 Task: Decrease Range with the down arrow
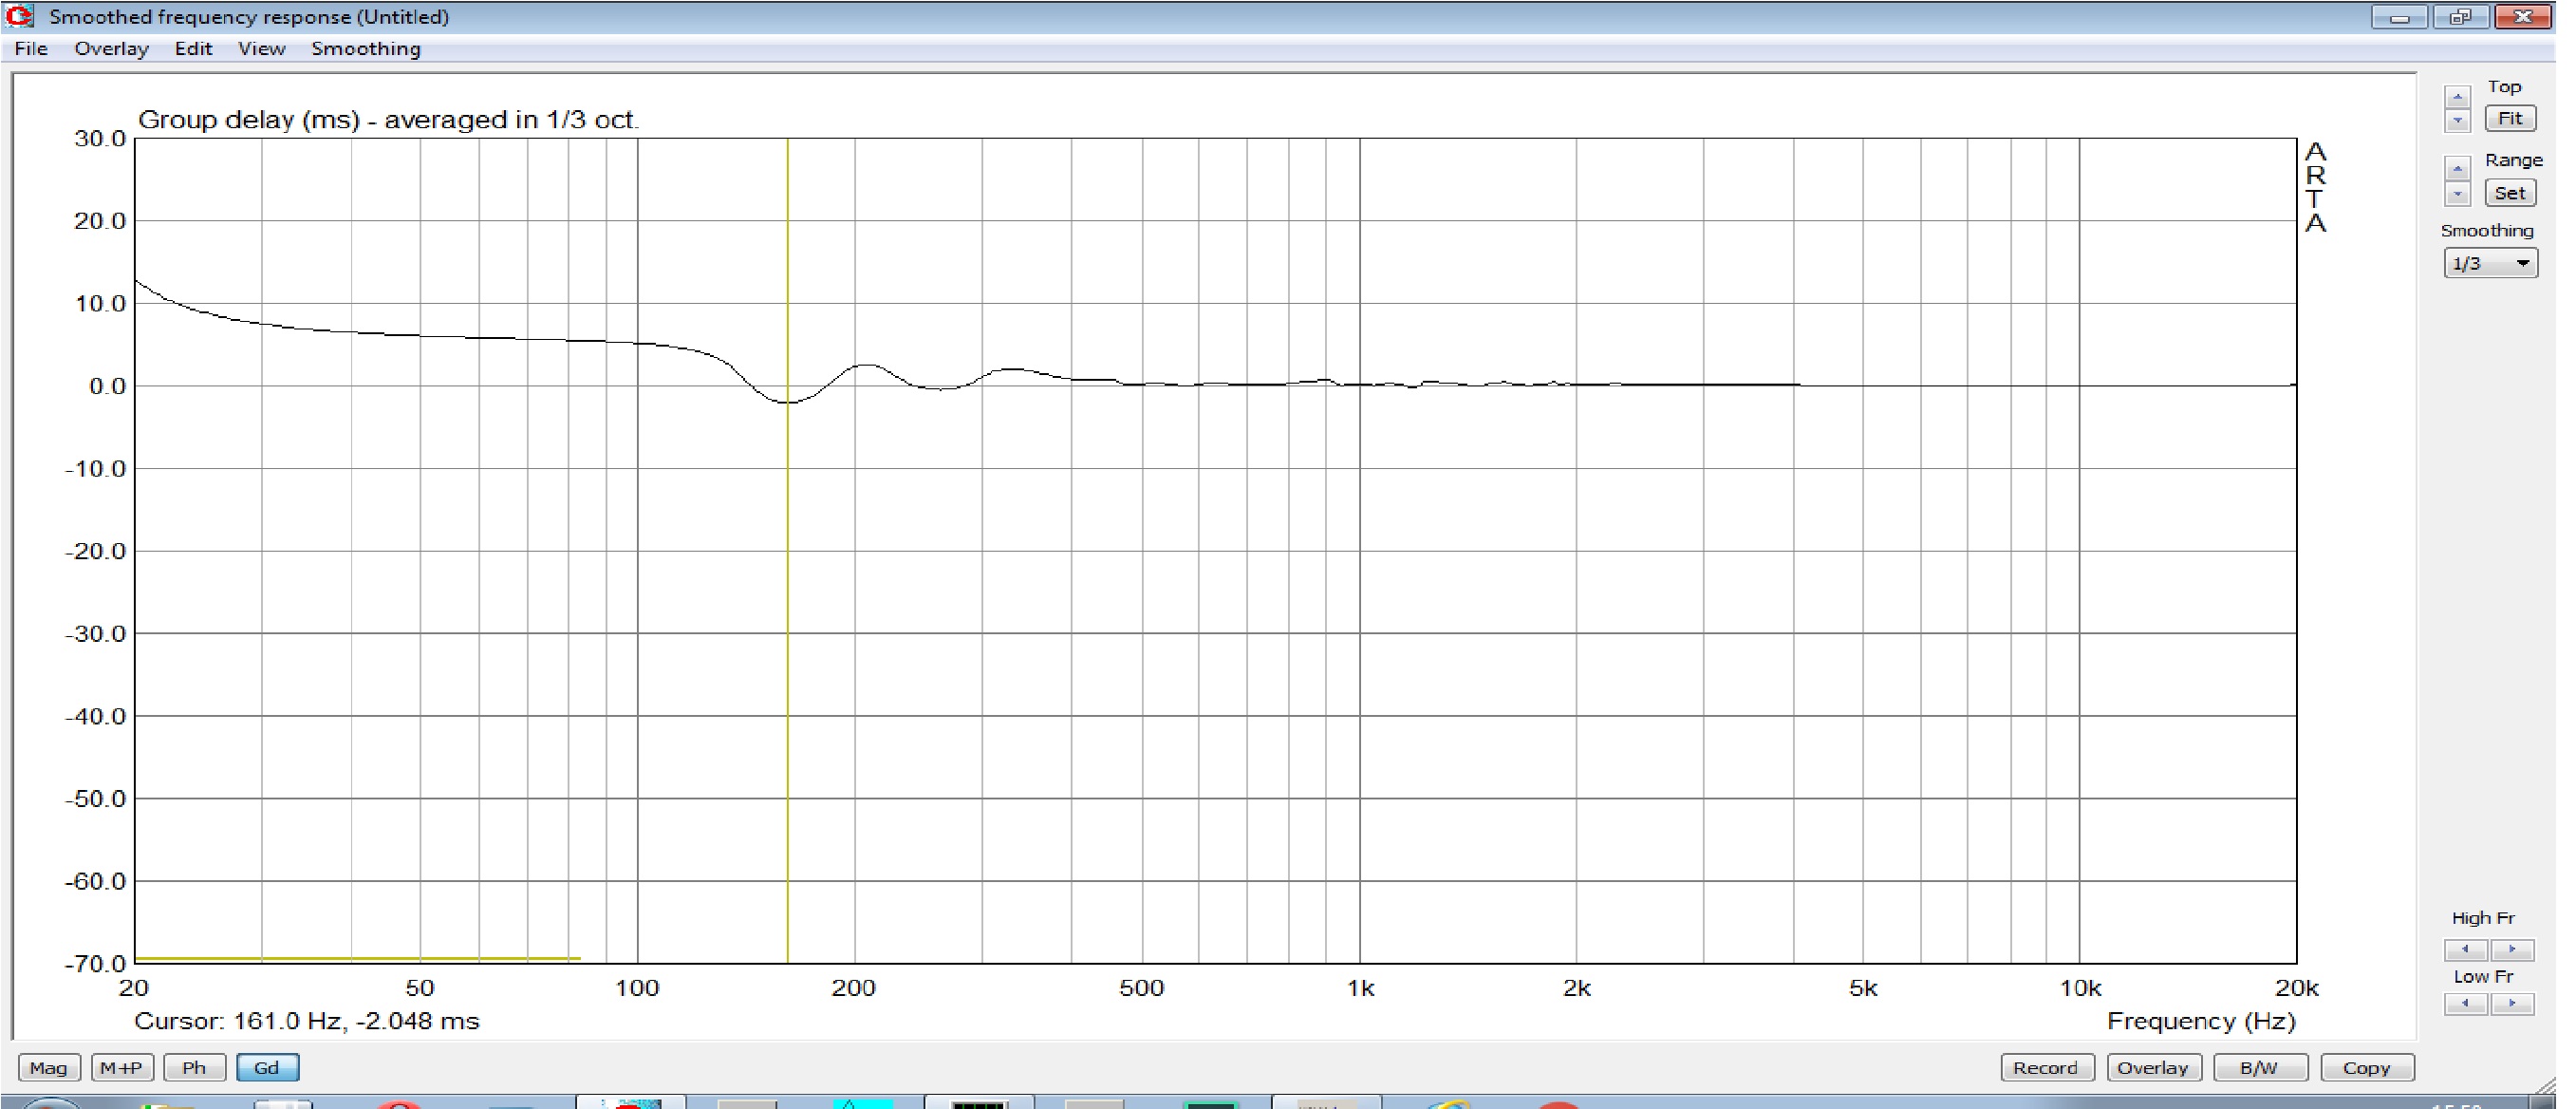pyautogui.click(x=2457, y=194)
